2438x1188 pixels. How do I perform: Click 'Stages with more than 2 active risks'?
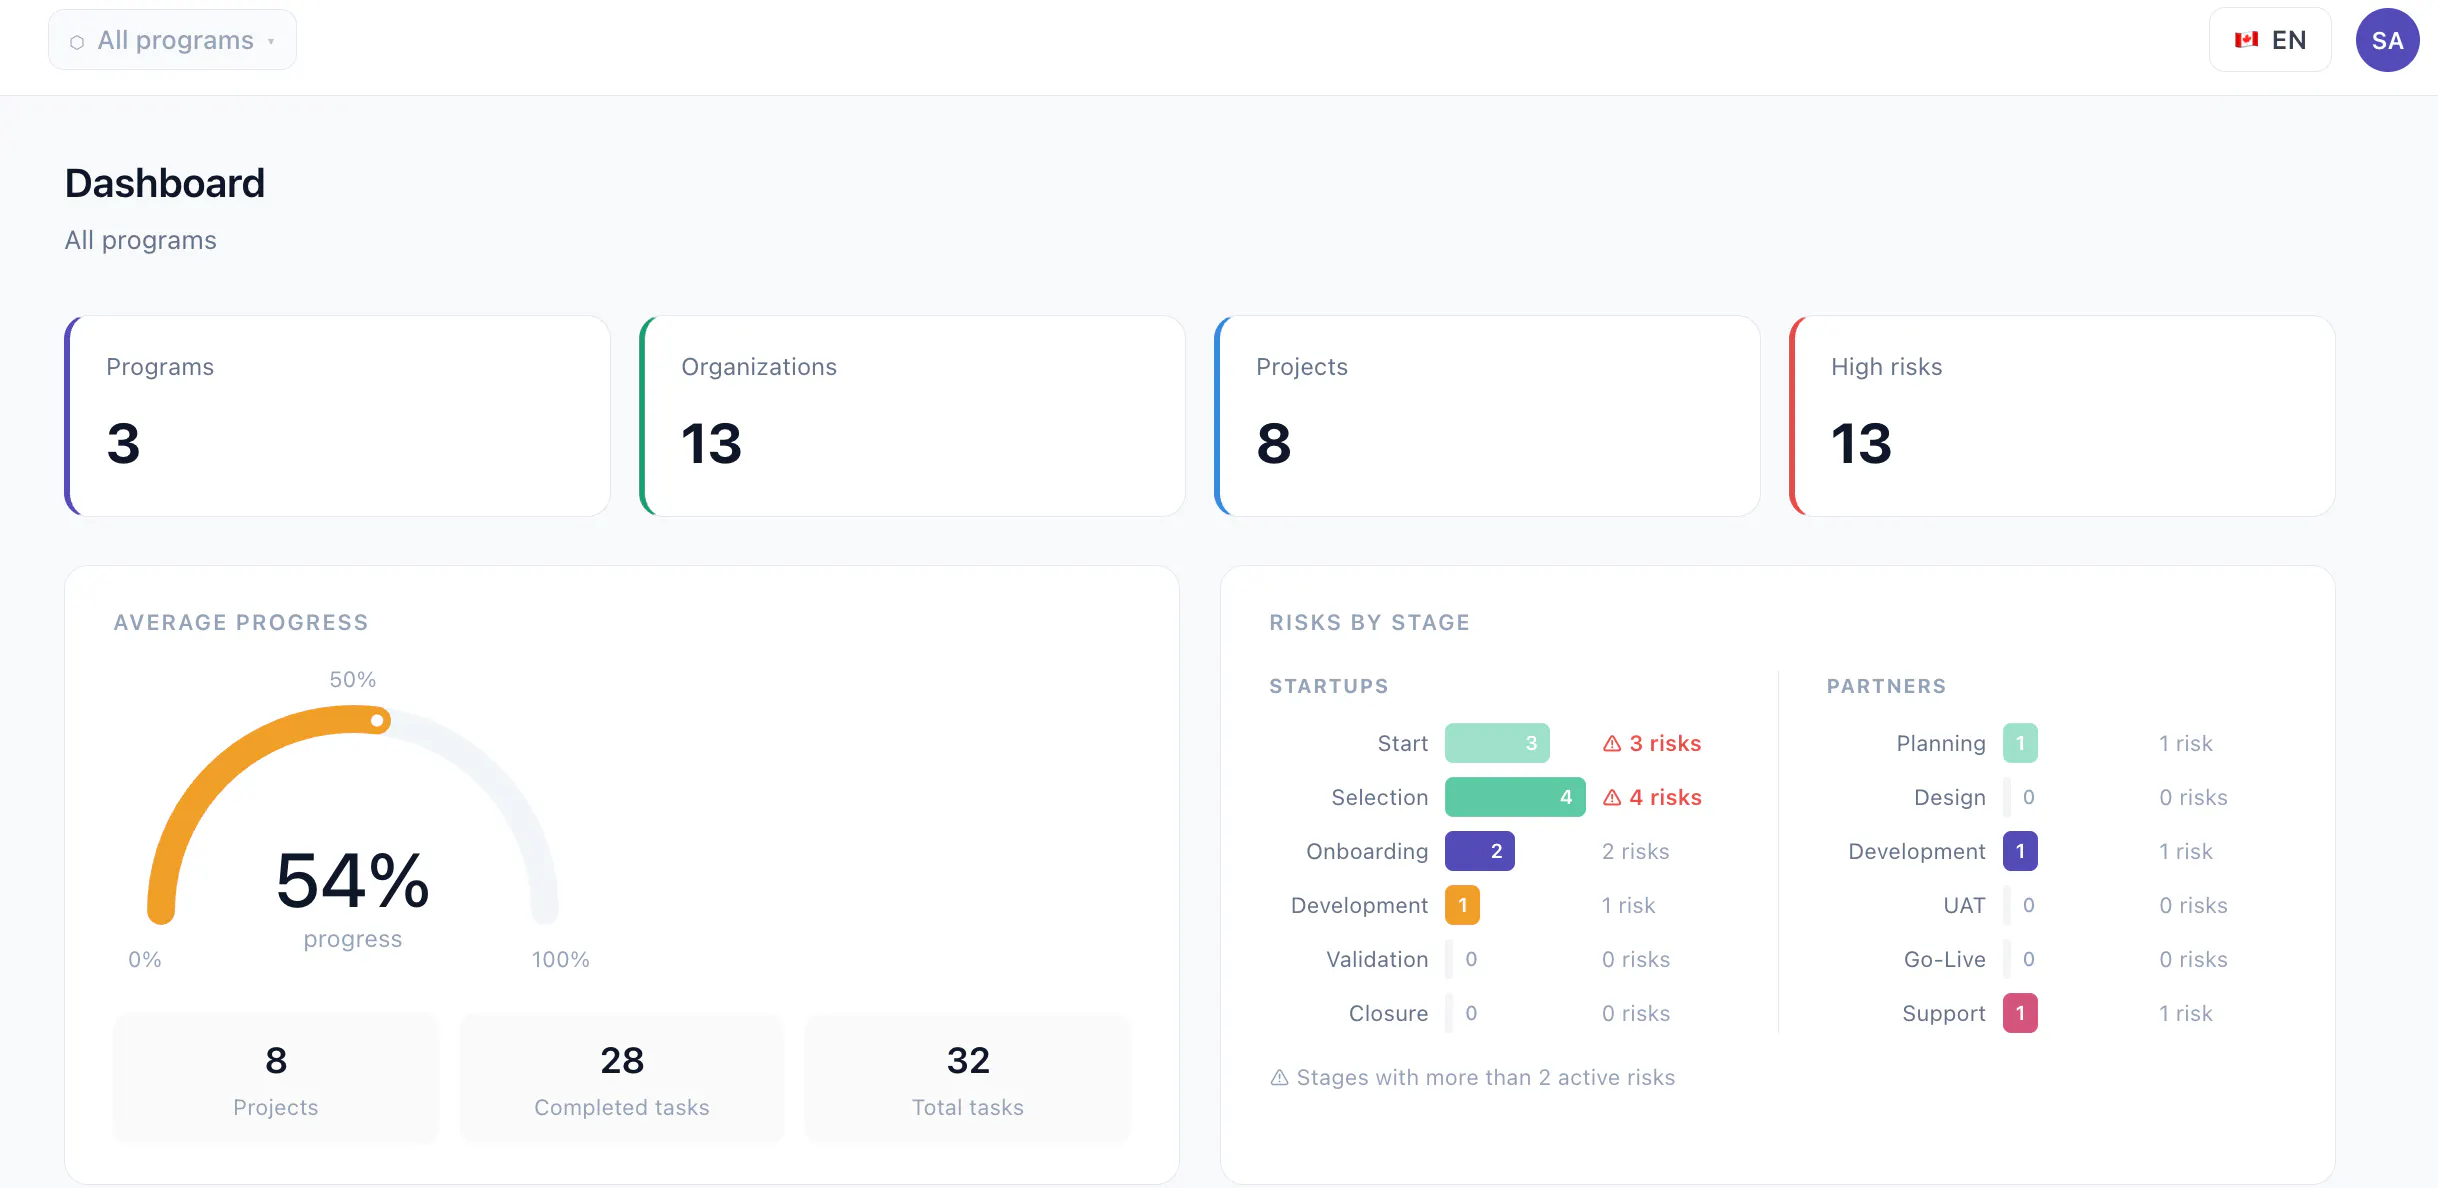point(1485,1078)
